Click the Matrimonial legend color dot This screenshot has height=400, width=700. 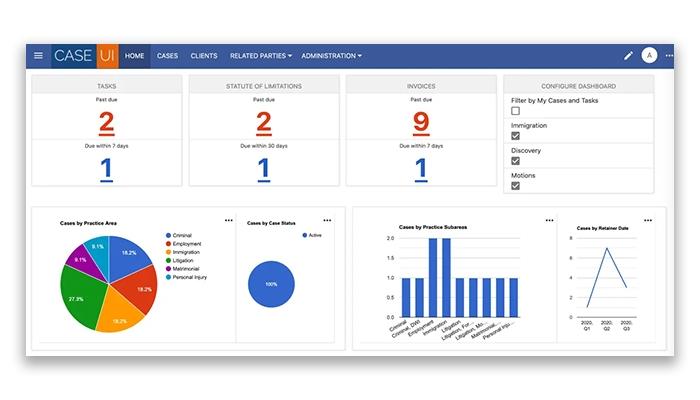pos(168,269)
